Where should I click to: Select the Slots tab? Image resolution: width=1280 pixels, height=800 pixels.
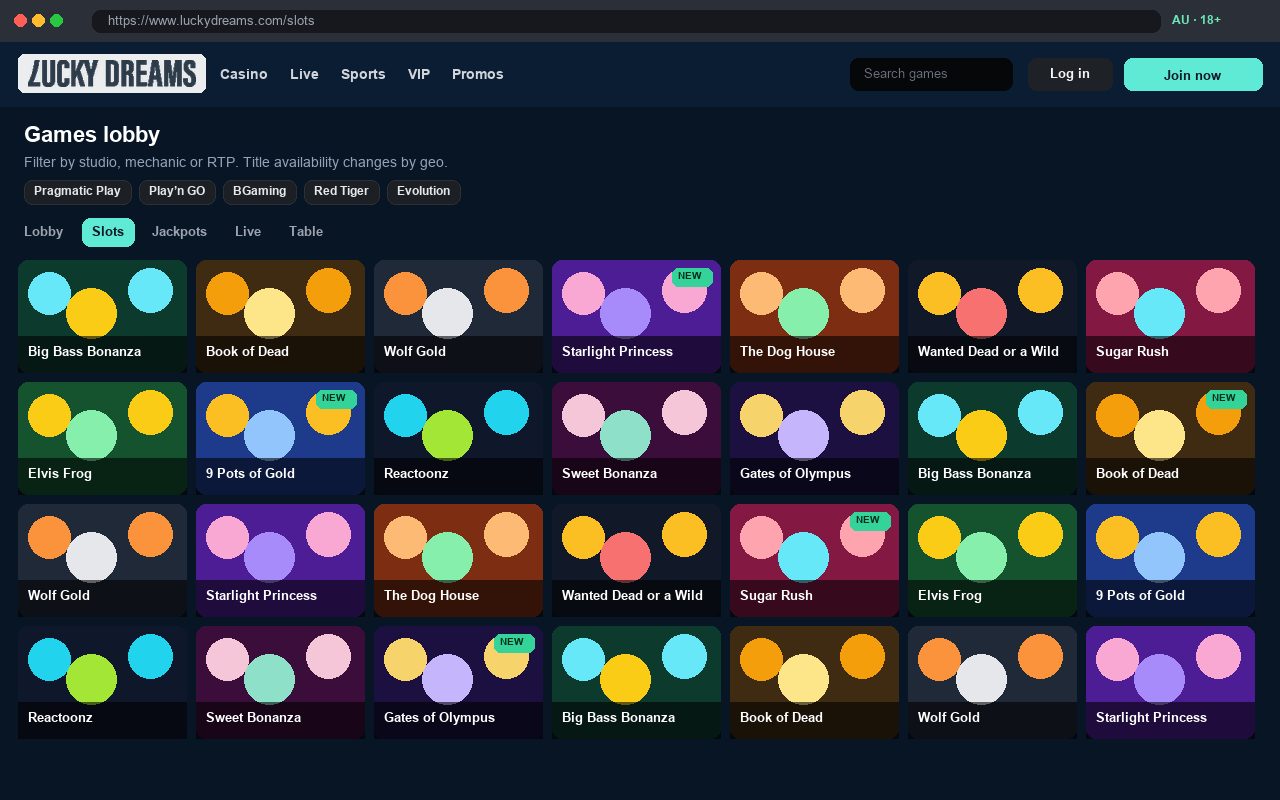tap(108, 232)
